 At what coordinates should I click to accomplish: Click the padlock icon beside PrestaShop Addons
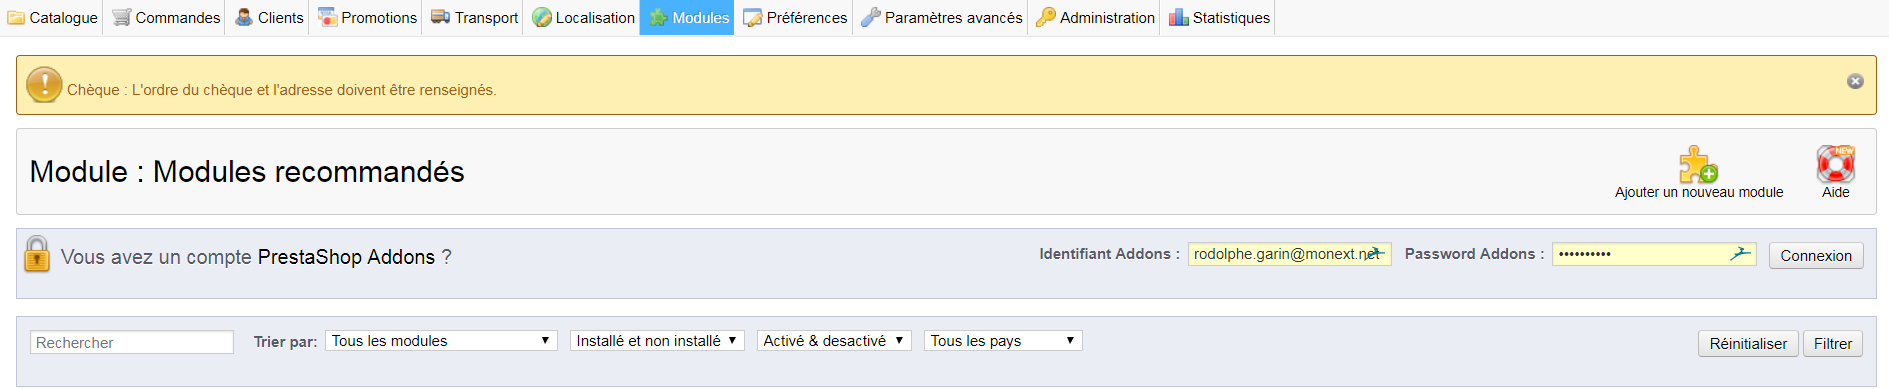[x=37, y=254]
